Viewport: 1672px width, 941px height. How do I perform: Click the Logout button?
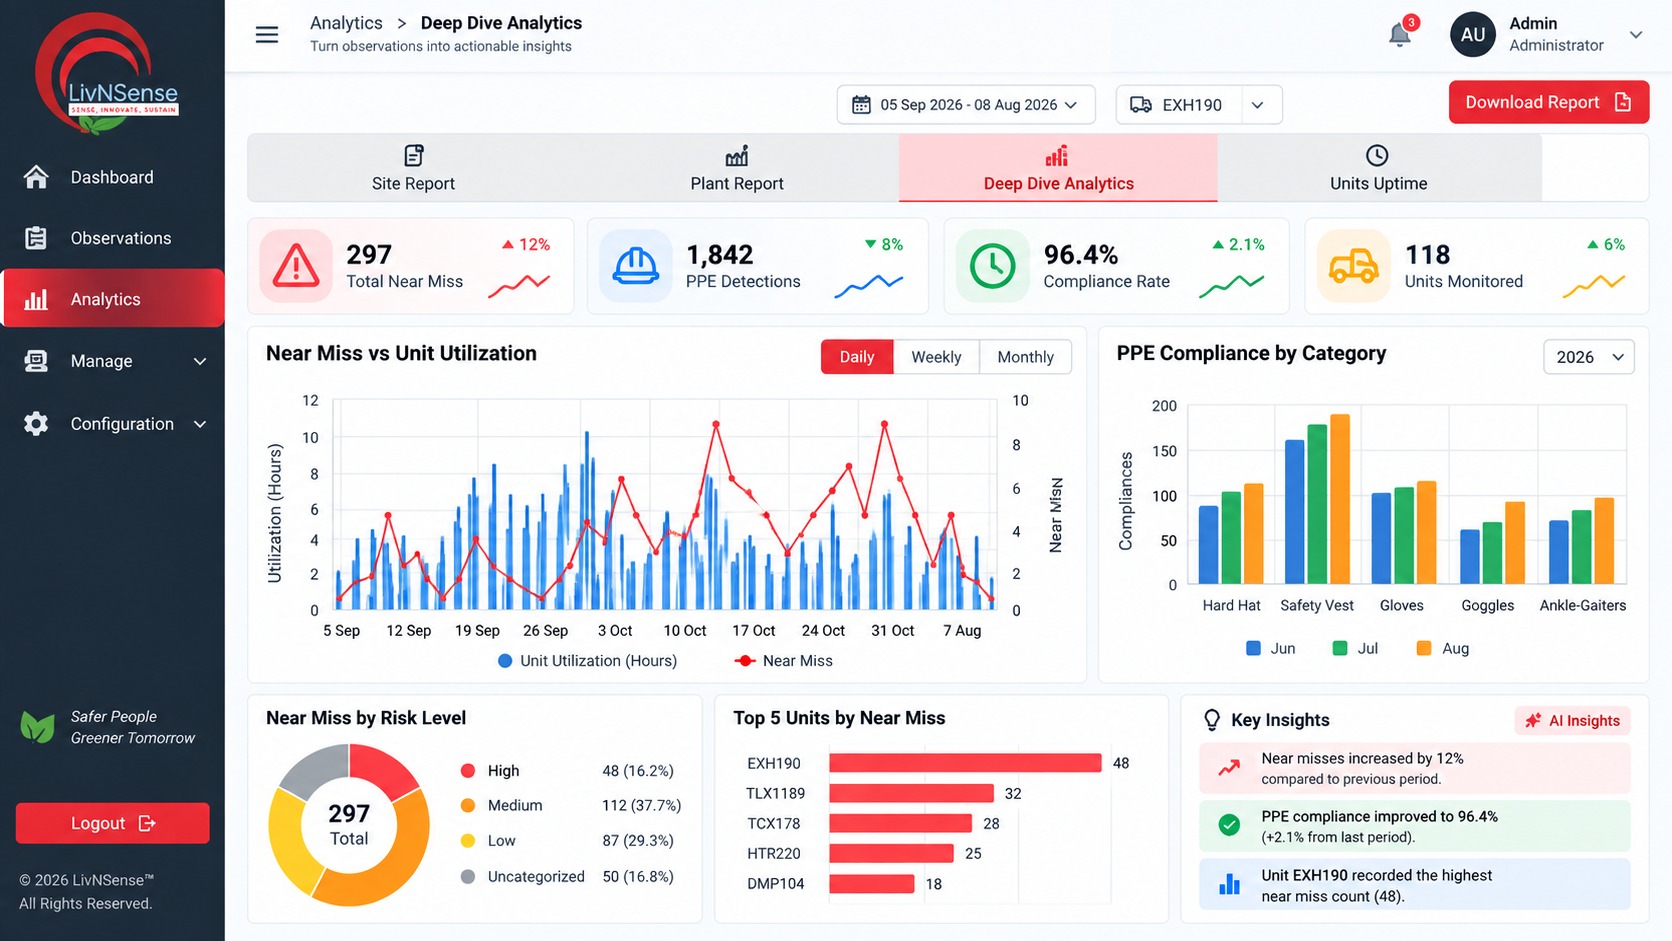(x=113, y=823)
